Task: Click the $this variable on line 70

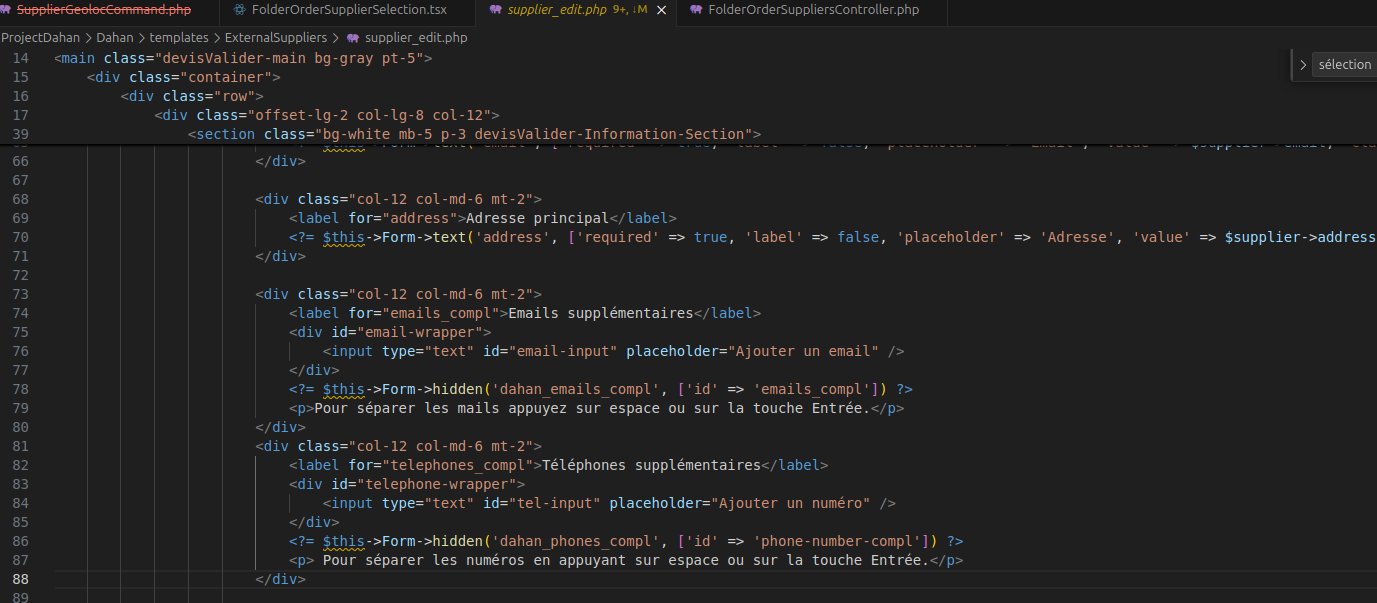Action: click(344, 237)
